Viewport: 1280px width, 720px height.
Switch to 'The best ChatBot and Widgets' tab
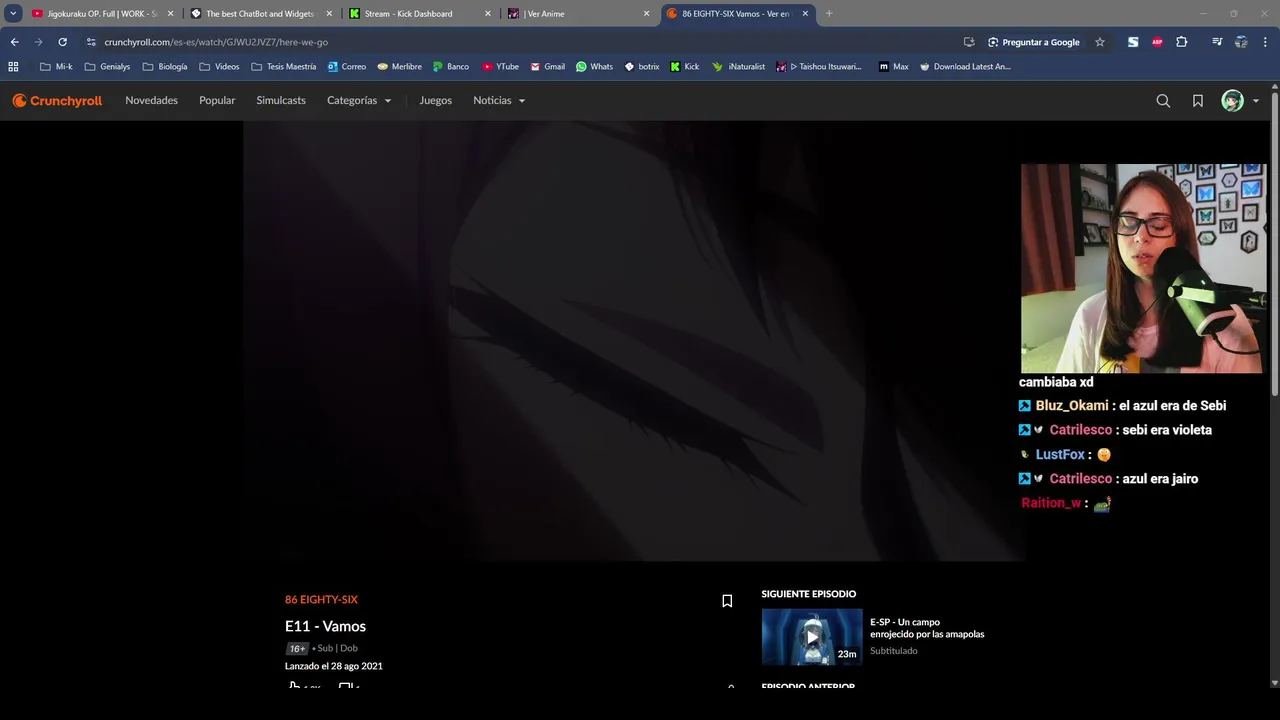(x=260, y=14)
